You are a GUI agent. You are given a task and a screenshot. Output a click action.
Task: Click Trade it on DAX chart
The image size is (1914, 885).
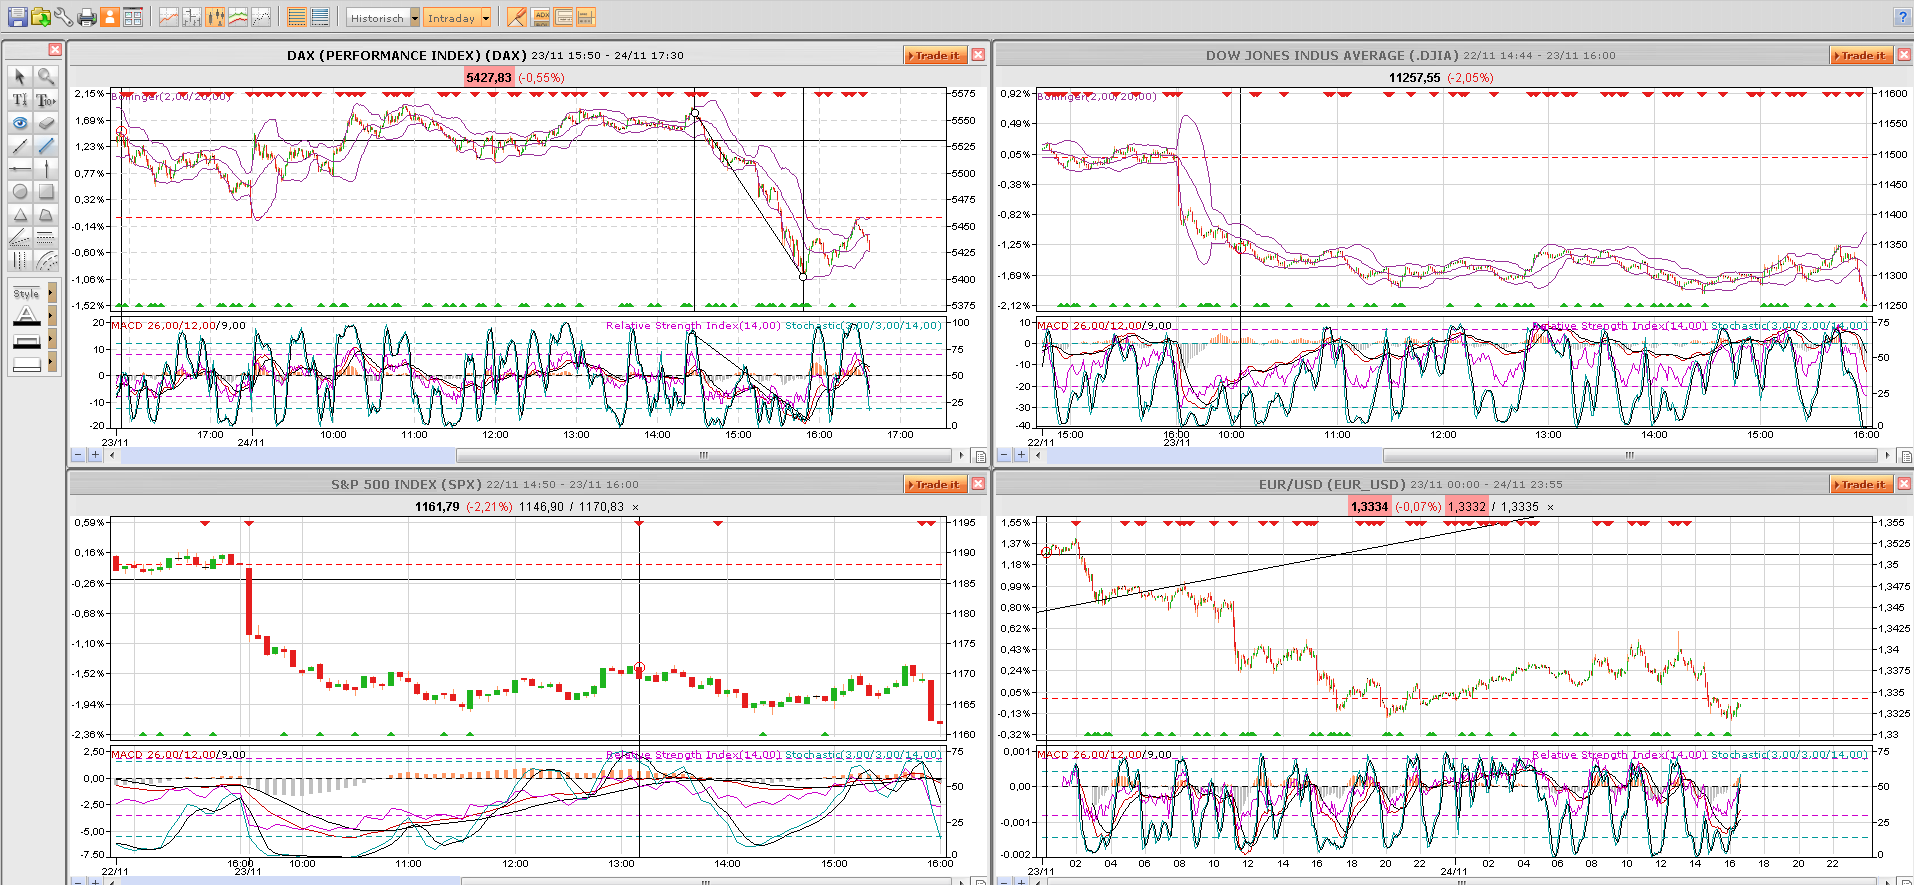(x=936, y=55)
